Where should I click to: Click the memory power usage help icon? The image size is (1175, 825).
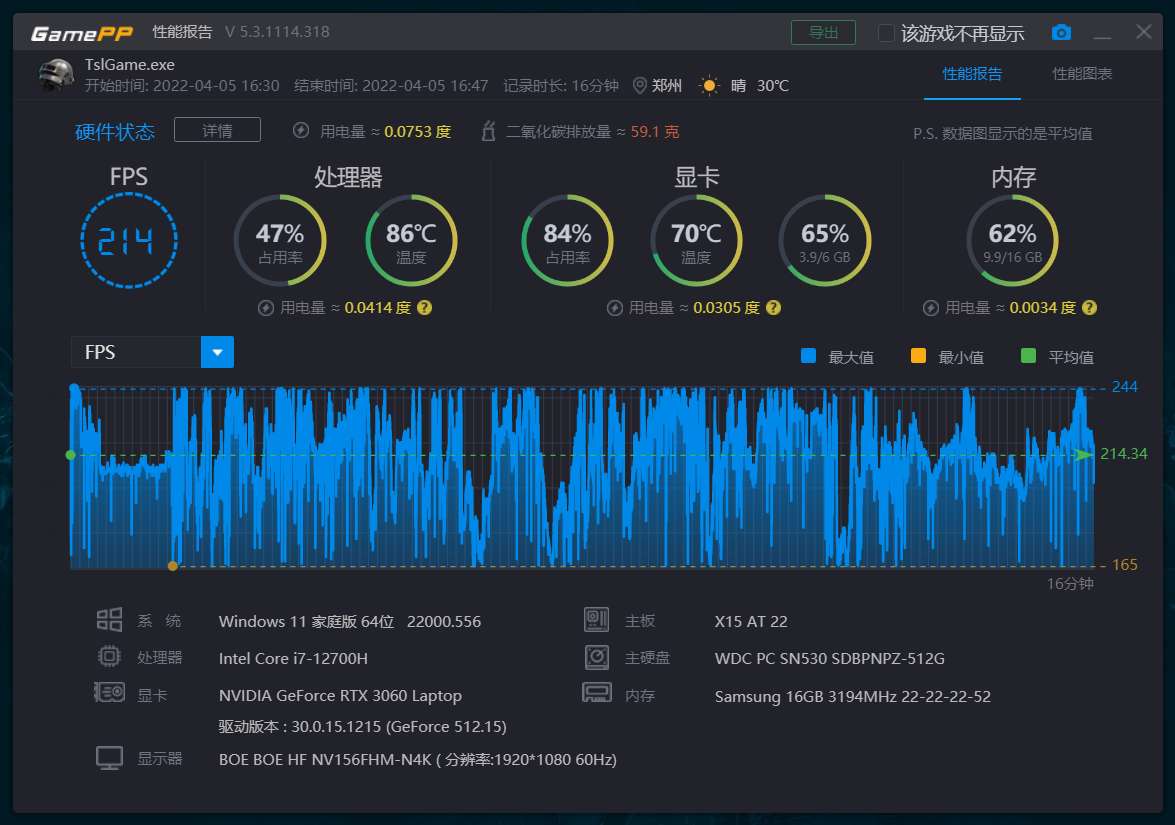[1089, 308]
